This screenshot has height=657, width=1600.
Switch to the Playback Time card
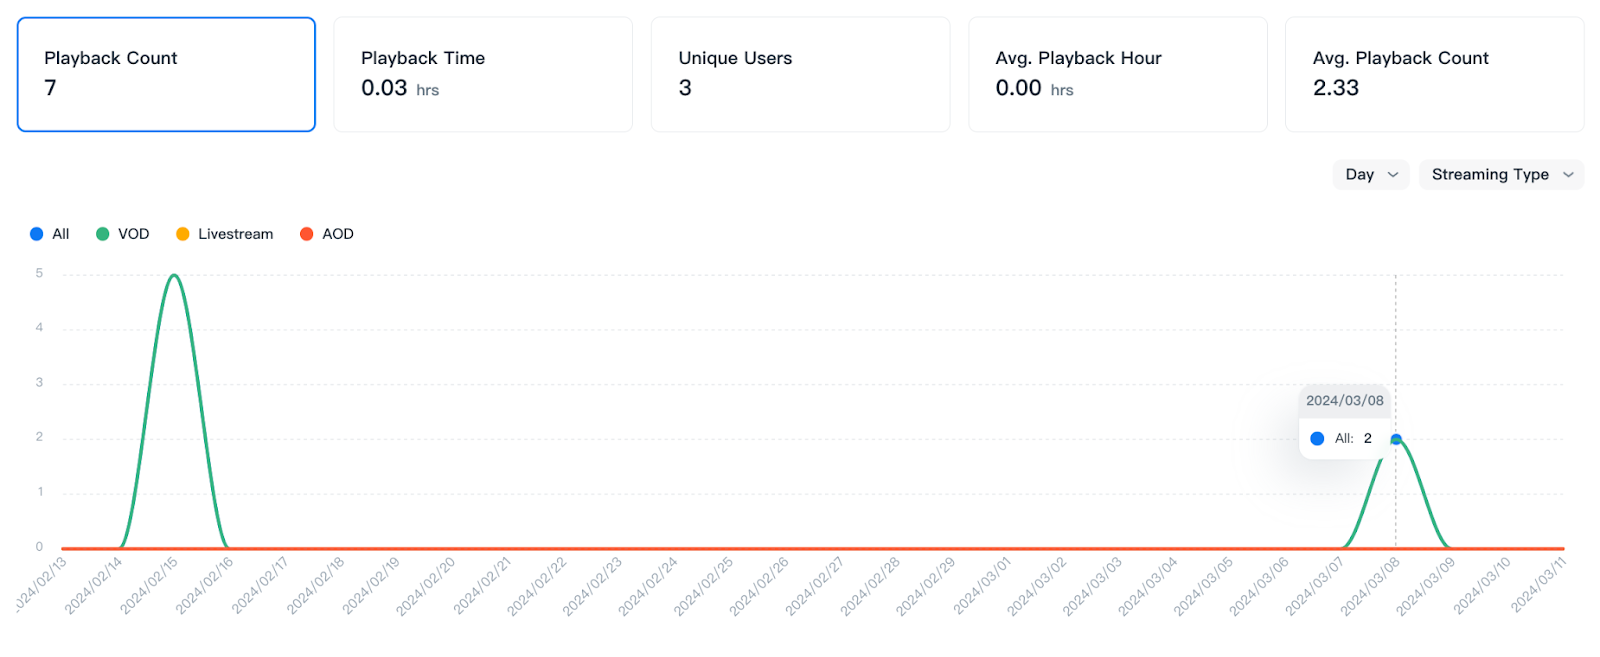(482, 74)
